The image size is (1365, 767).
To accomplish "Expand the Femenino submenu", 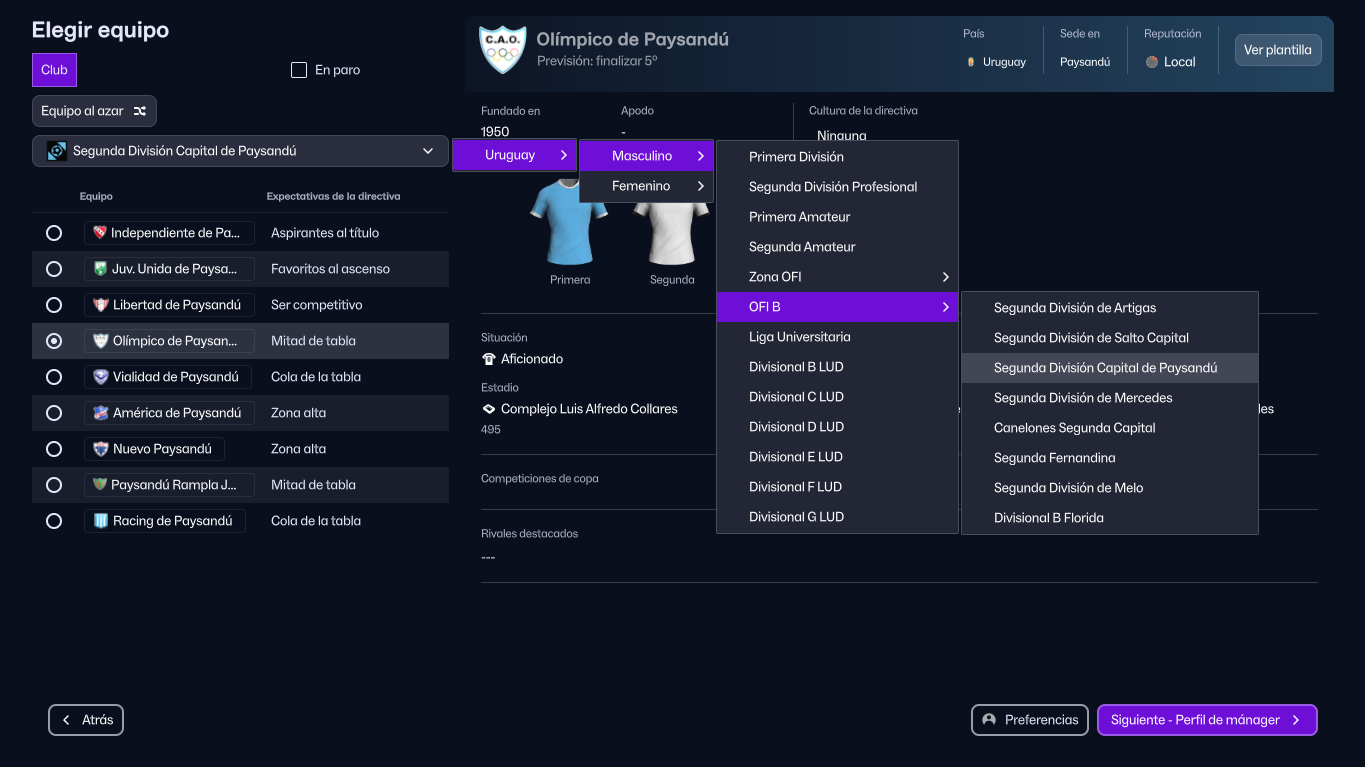I will (x=646, y=186).
